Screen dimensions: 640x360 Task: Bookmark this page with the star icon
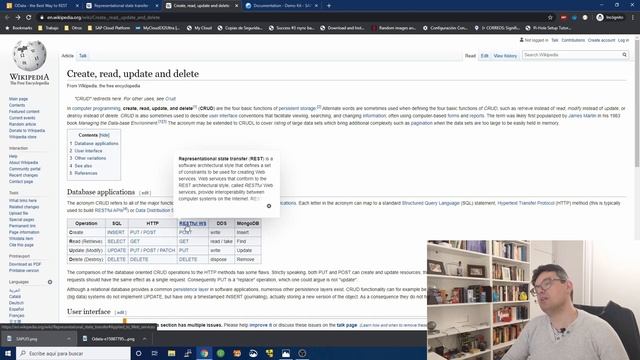[550, 18]
